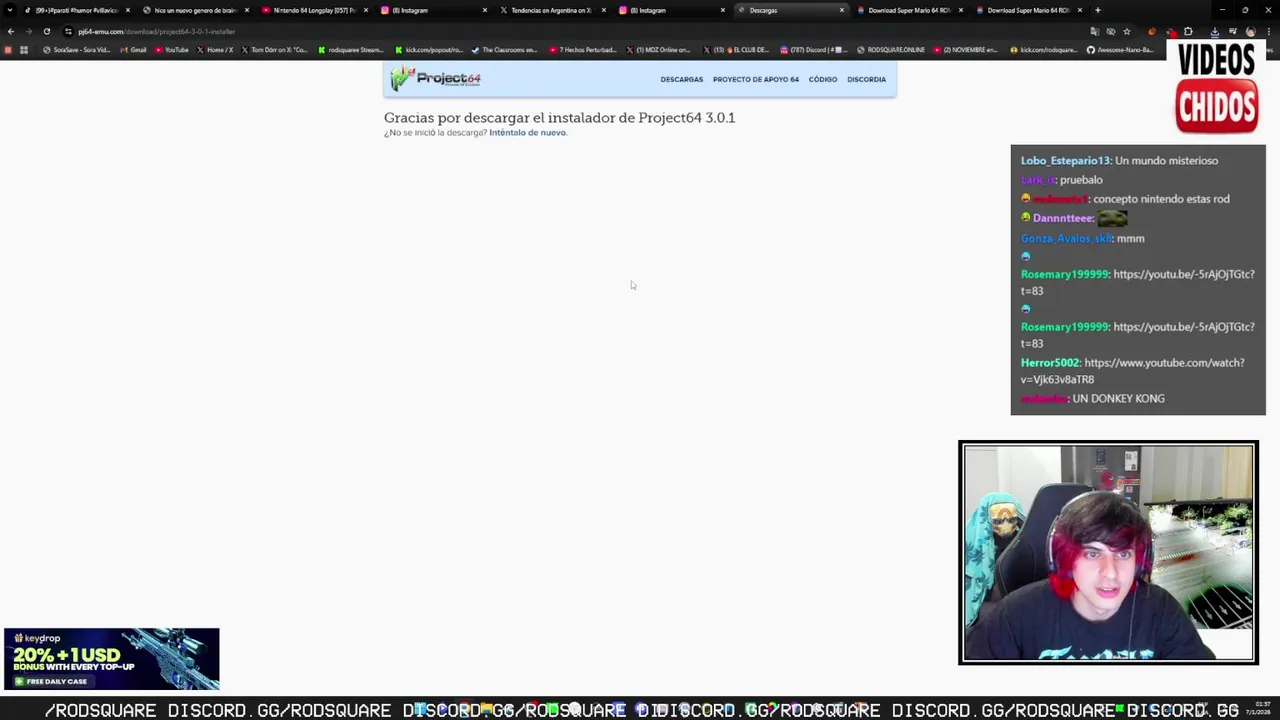Open The Classrooms bookmark

[505, 50]
